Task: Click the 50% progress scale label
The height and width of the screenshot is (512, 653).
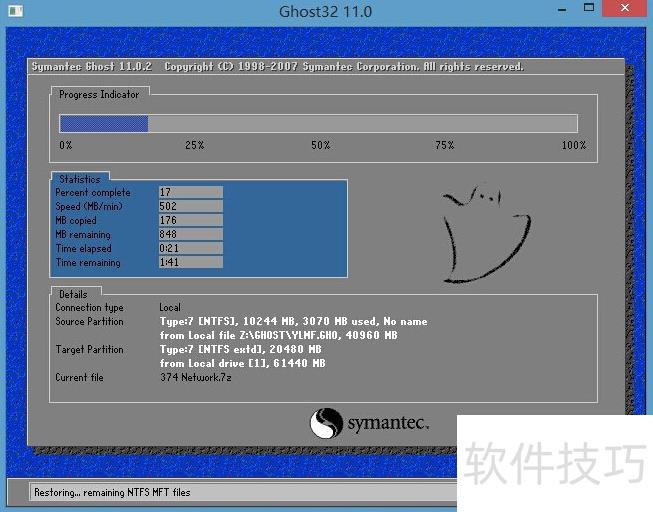Action: point(321,145)
